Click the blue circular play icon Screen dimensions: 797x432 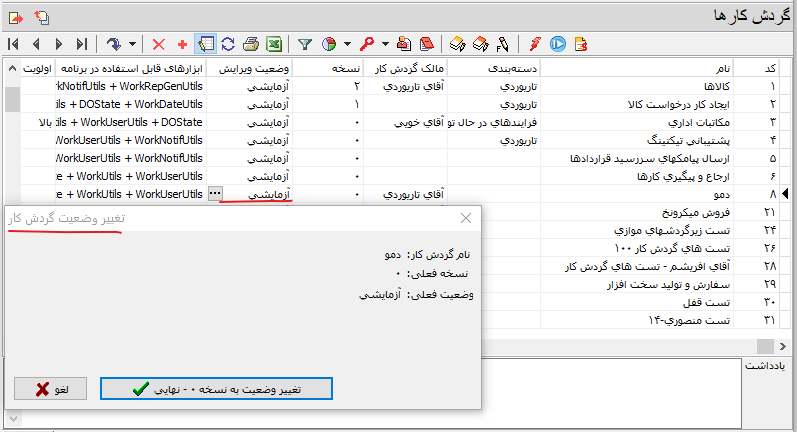pos(558,44)
